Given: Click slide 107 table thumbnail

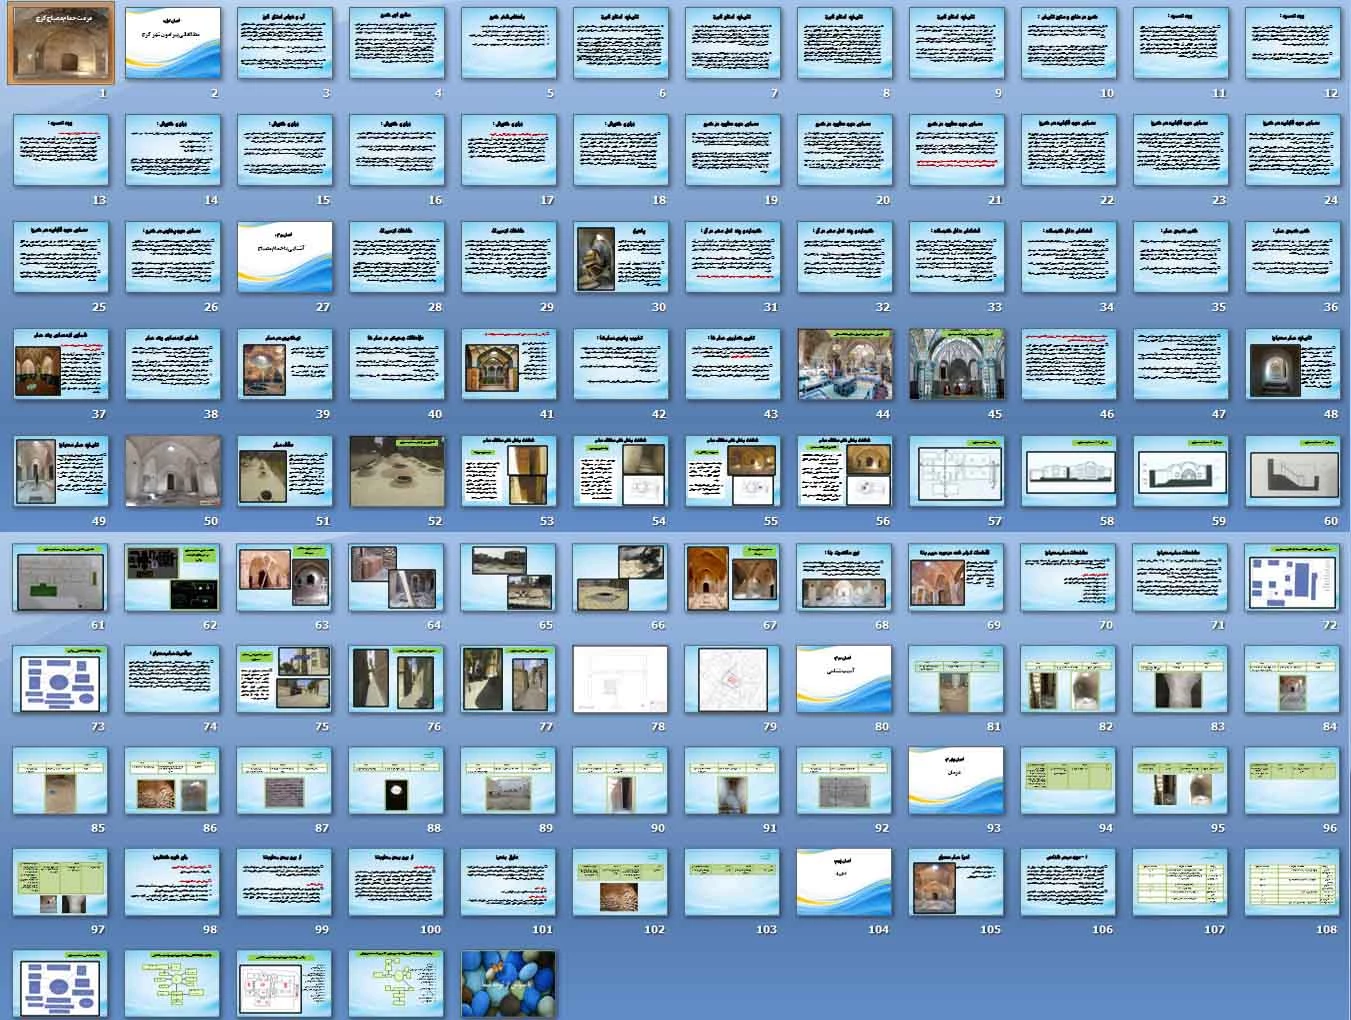Looking at the screenshot, I should tap(1181, 882).
